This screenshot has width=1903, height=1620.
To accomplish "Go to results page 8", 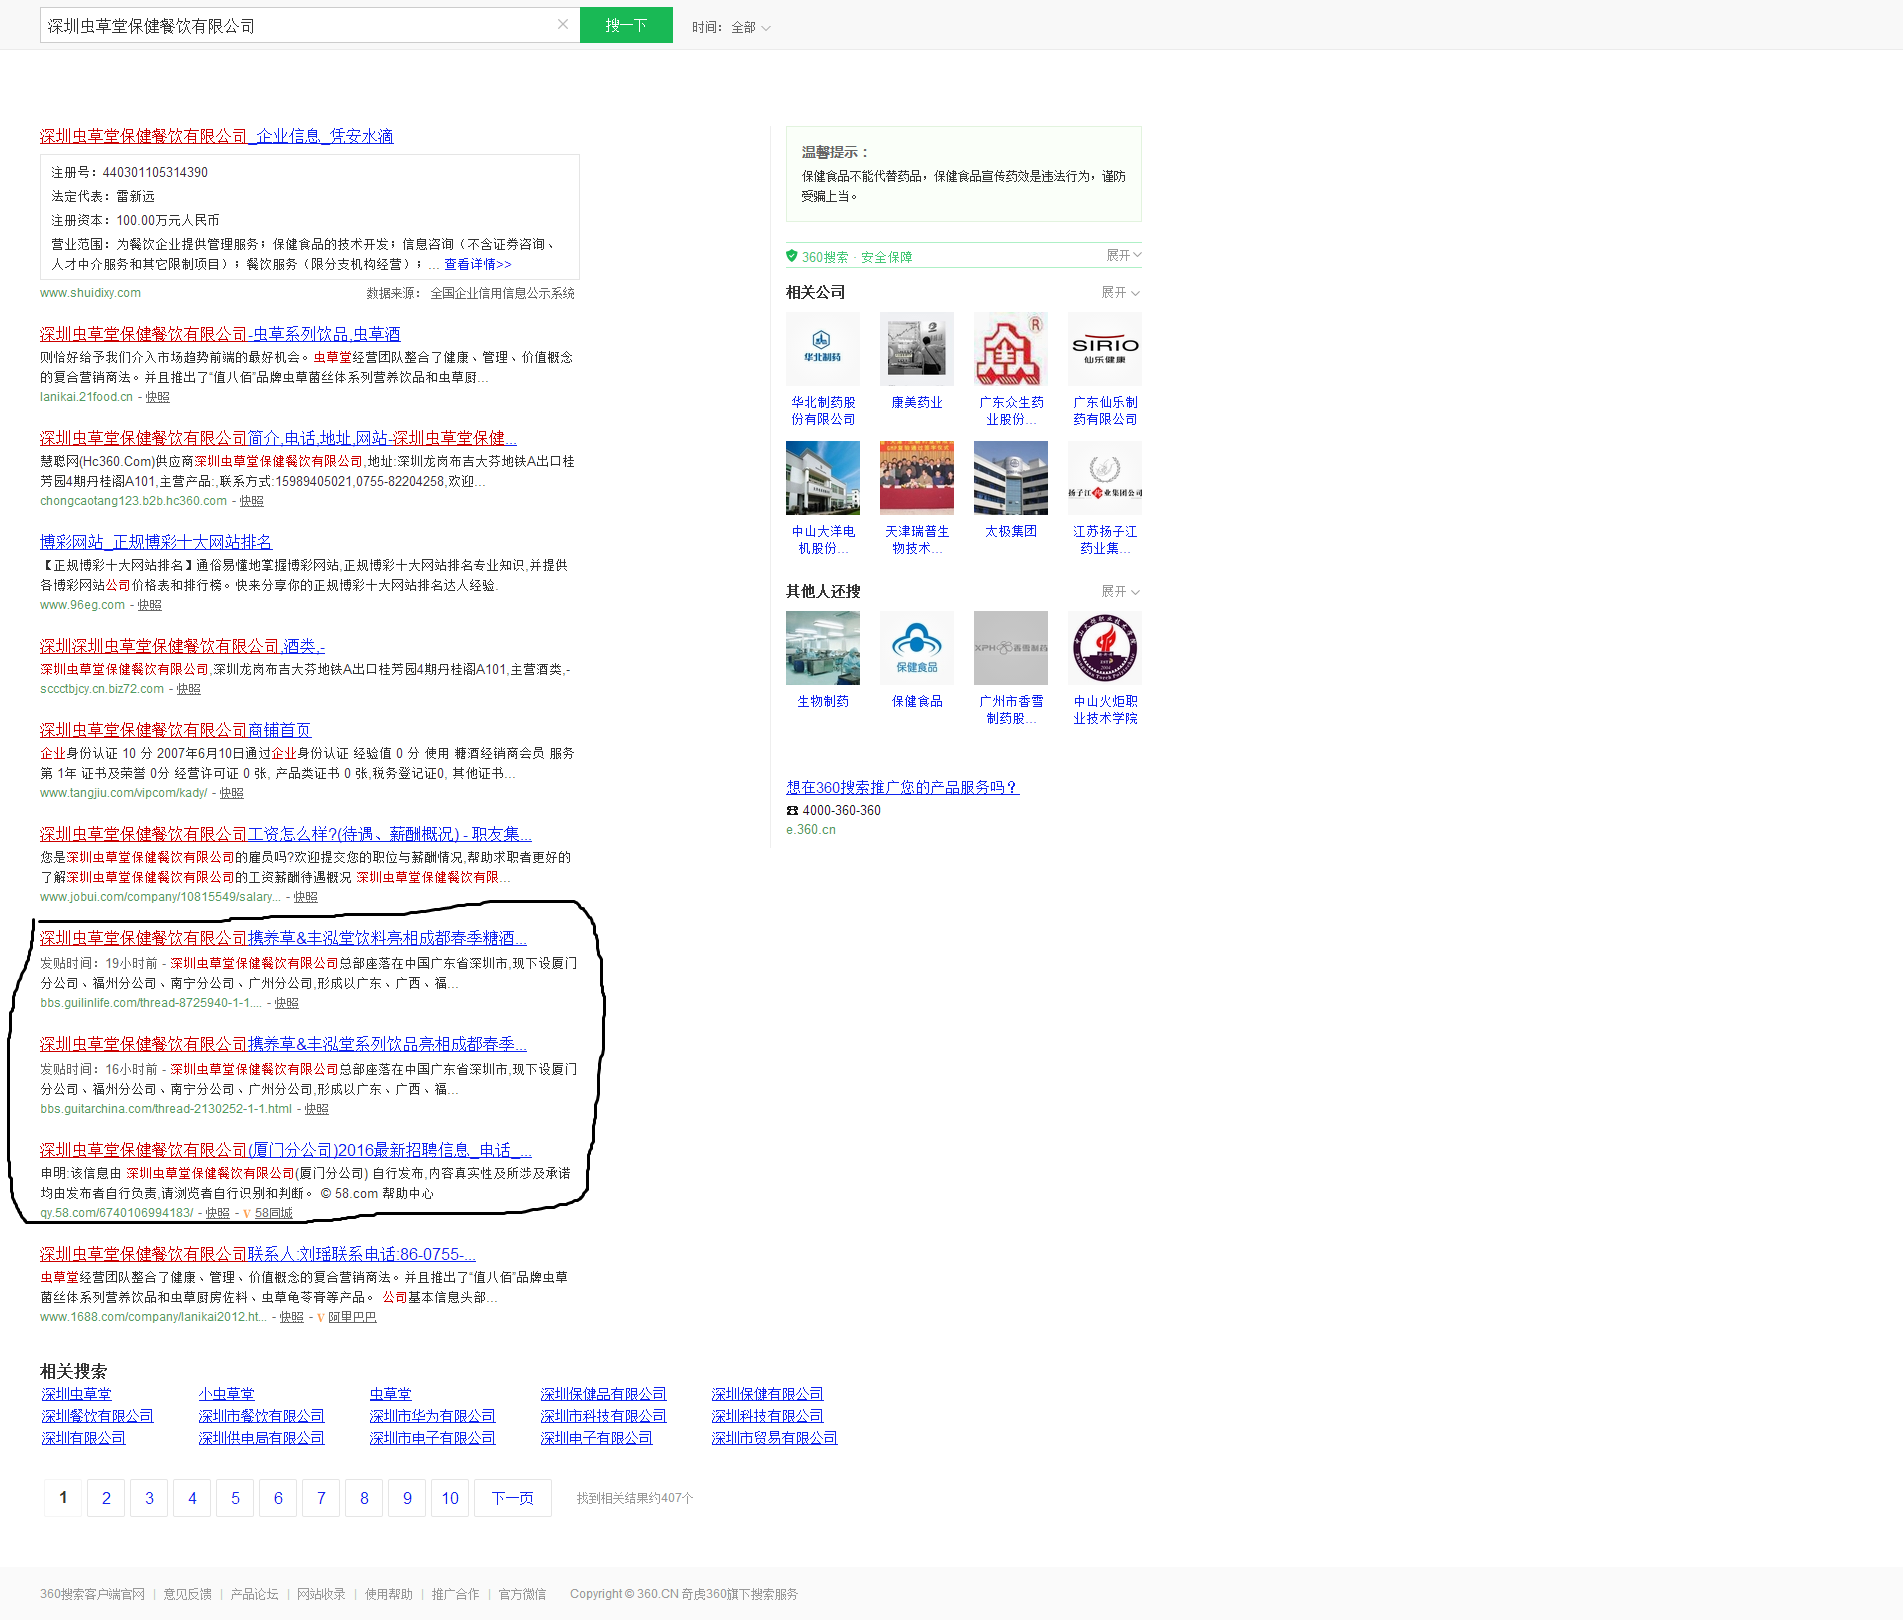I will [x=364, y=1498].
